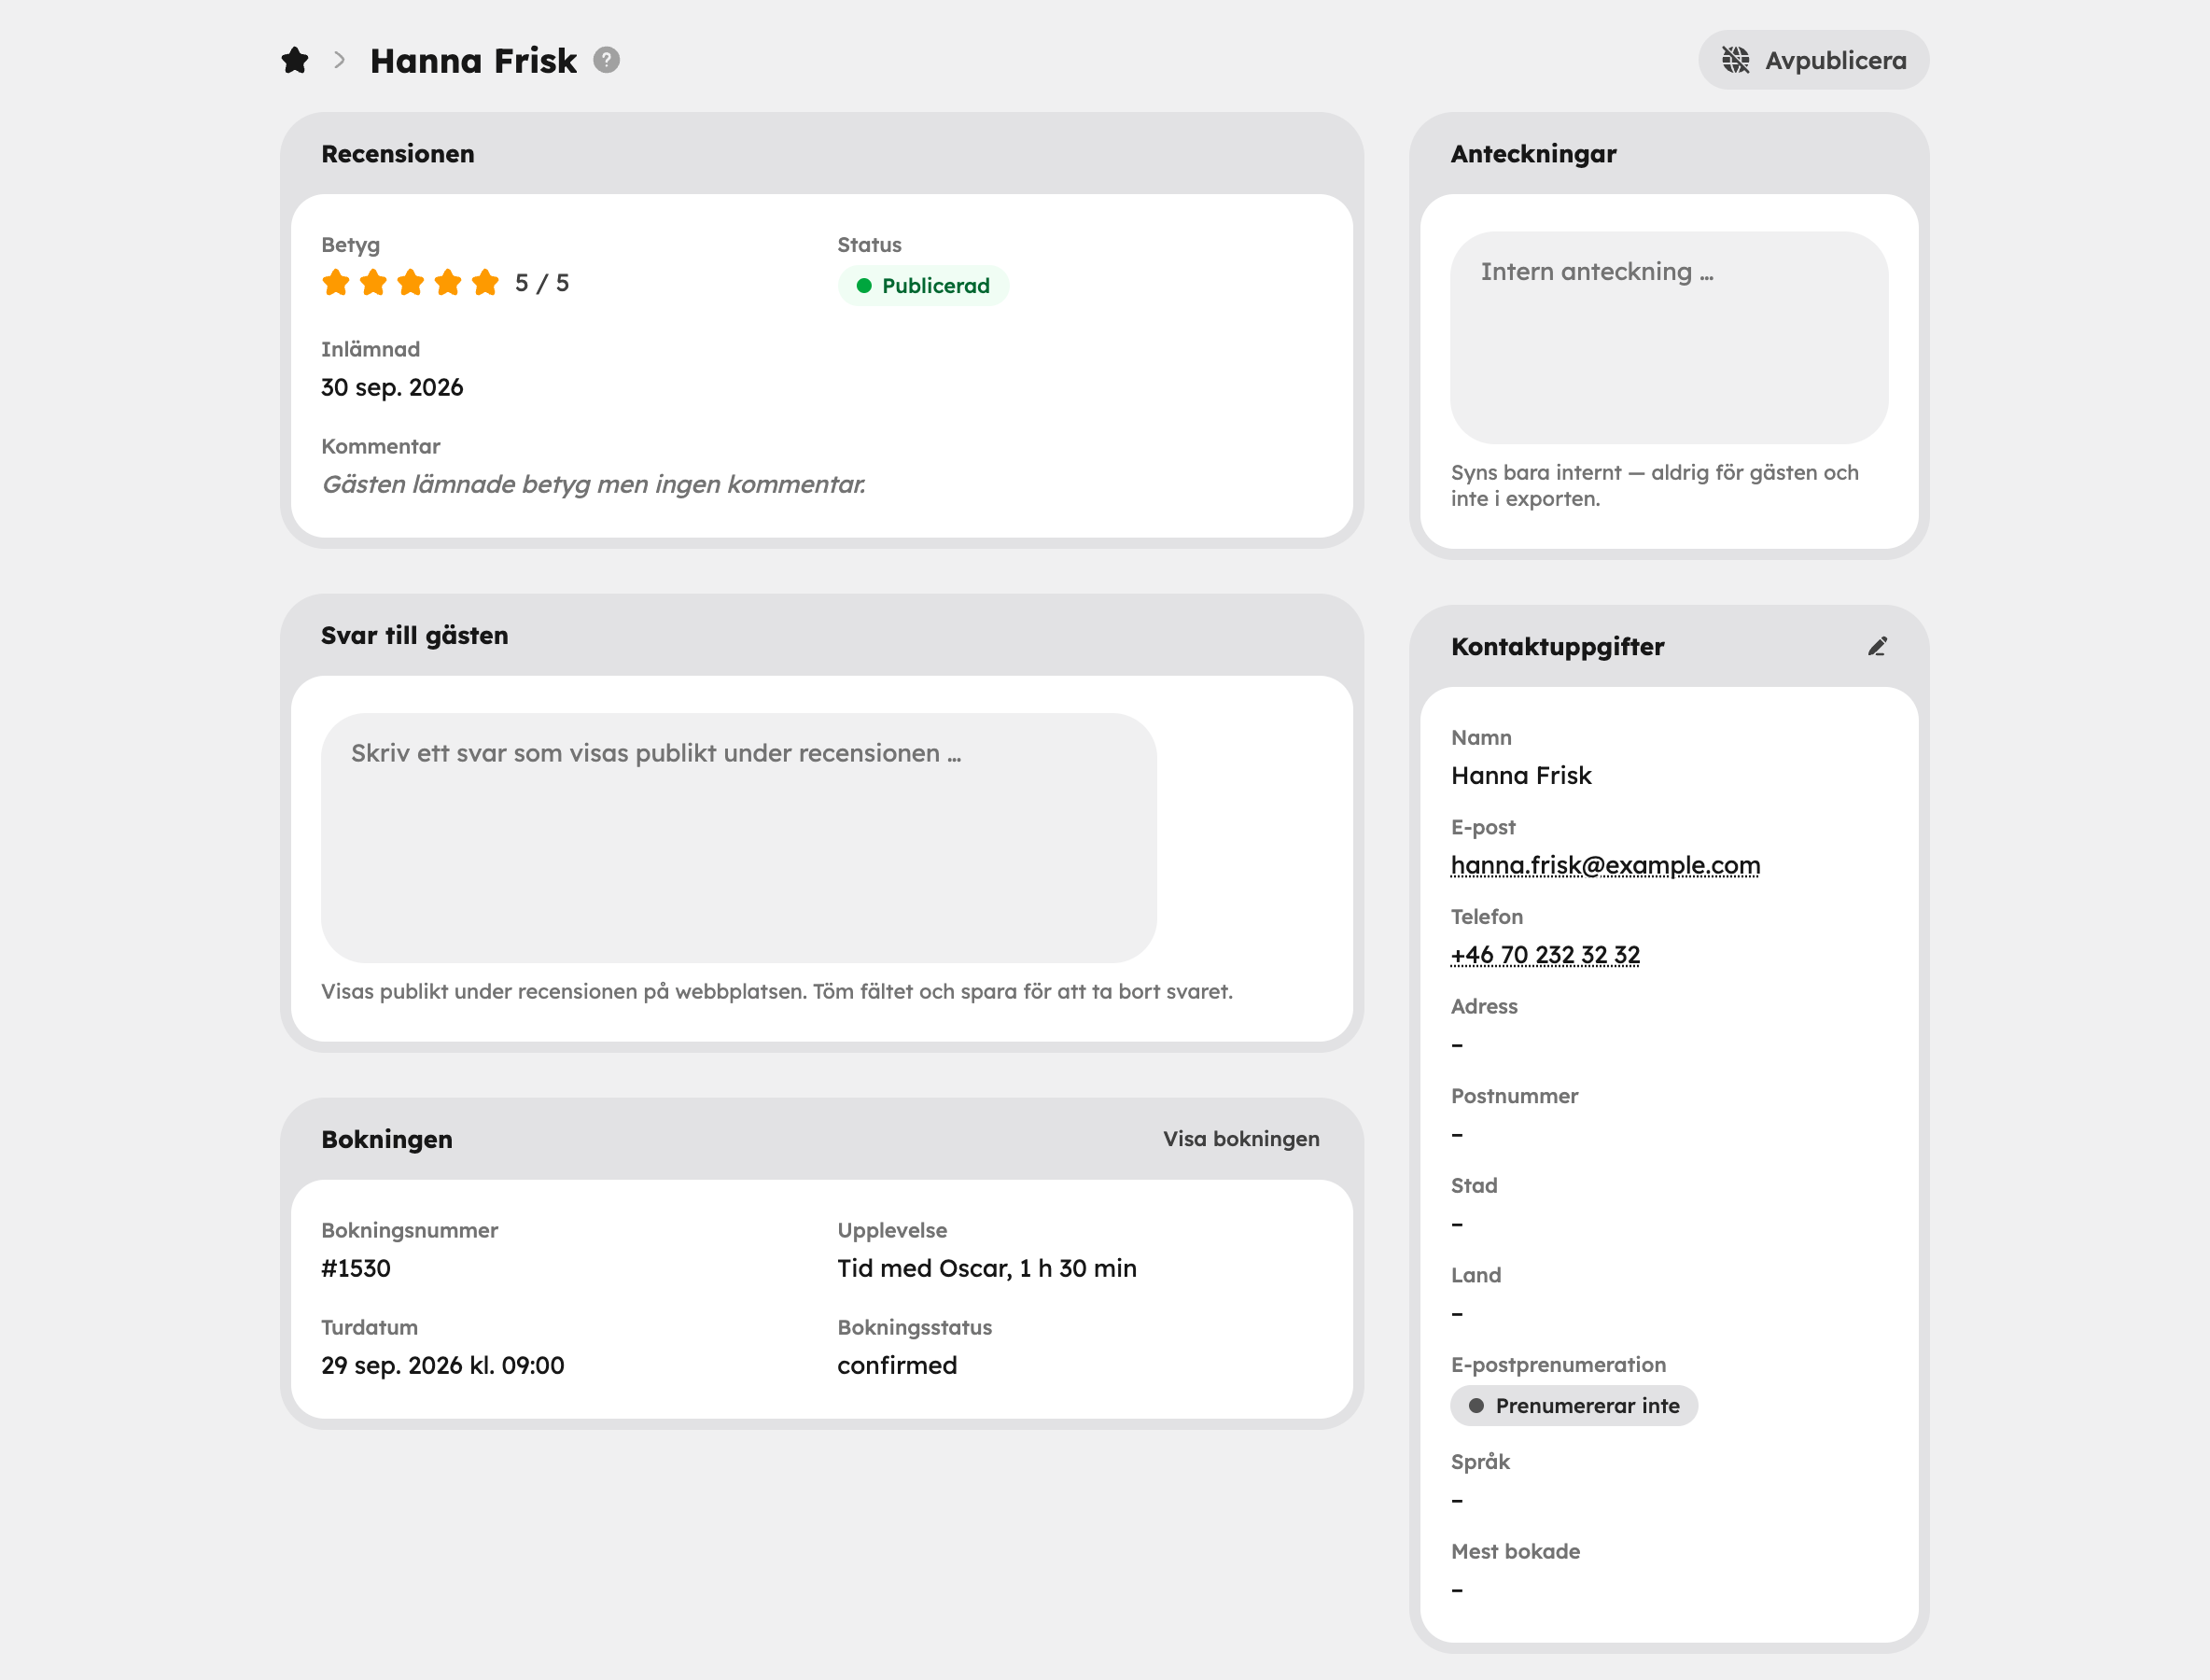Click the confirmed booking status value

coord(897,1365)
